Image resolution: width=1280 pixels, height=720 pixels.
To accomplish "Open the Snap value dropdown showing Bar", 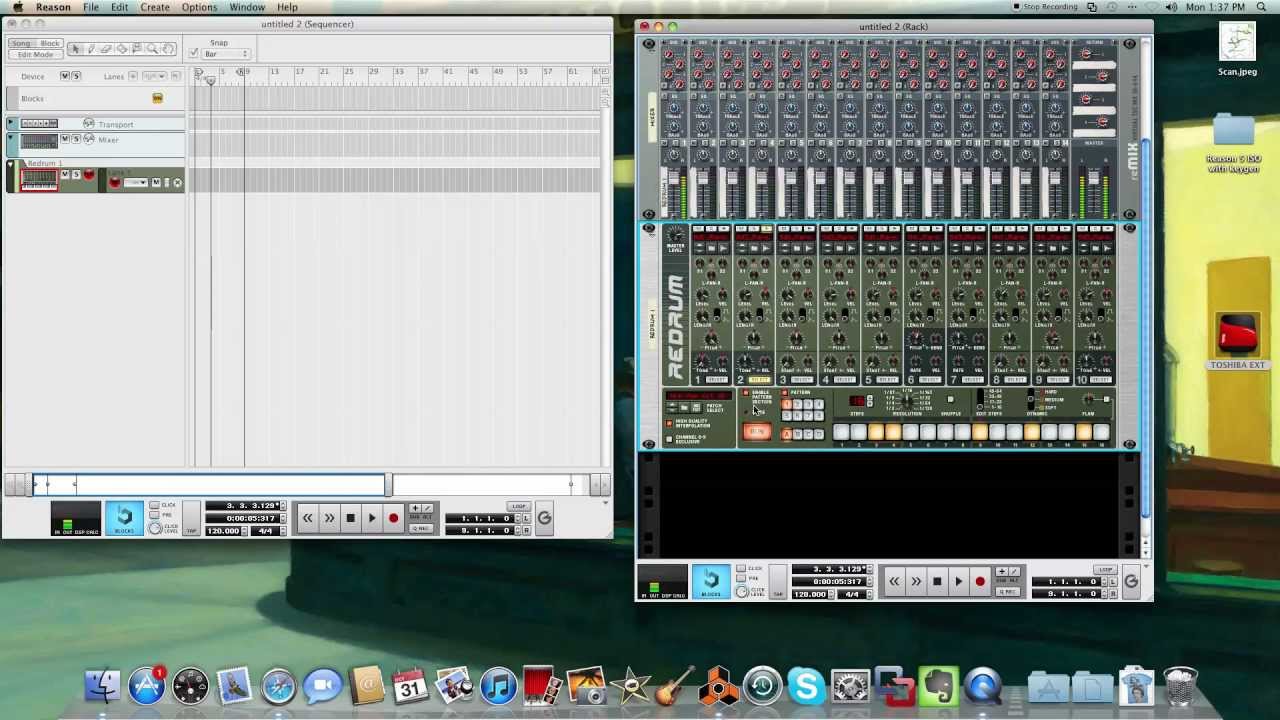I will point(226,54).
